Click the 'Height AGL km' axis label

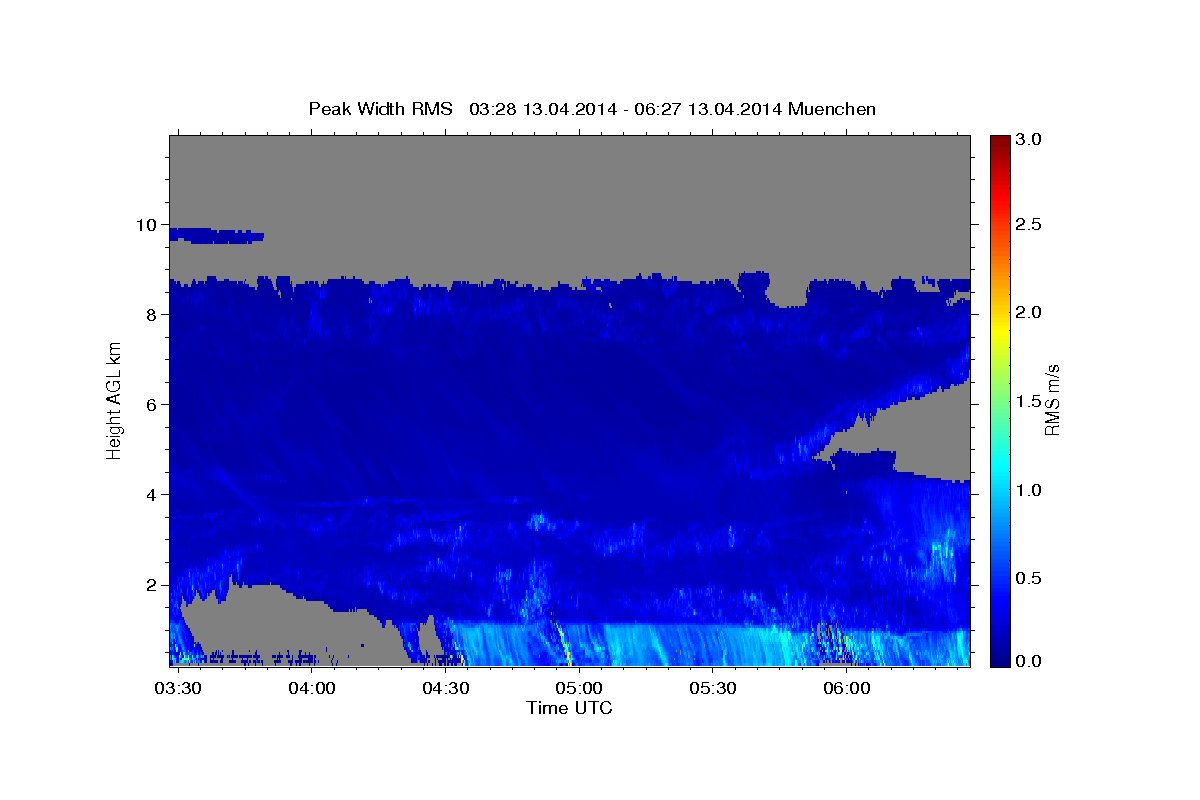[x=114, y=400]
